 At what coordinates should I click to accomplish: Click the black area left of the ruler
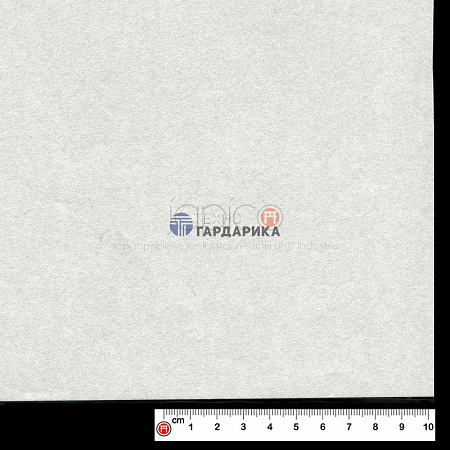(x=77, y=426)
